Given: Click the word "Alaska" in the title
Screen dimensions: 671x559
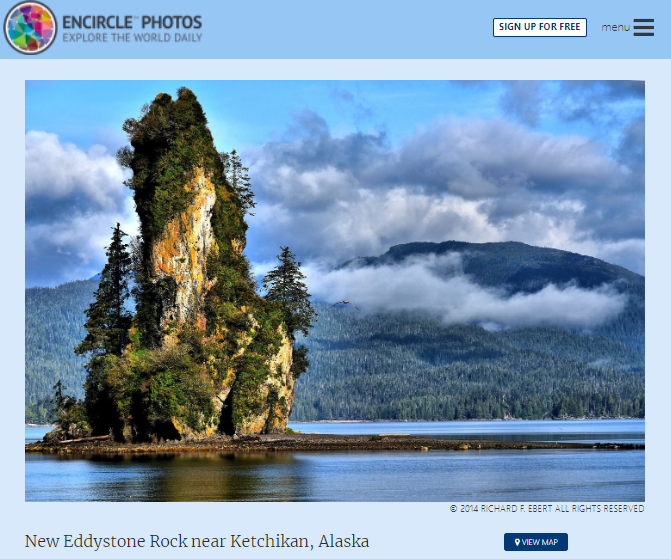Looking at the screenshot, I should tap(343, 541).
